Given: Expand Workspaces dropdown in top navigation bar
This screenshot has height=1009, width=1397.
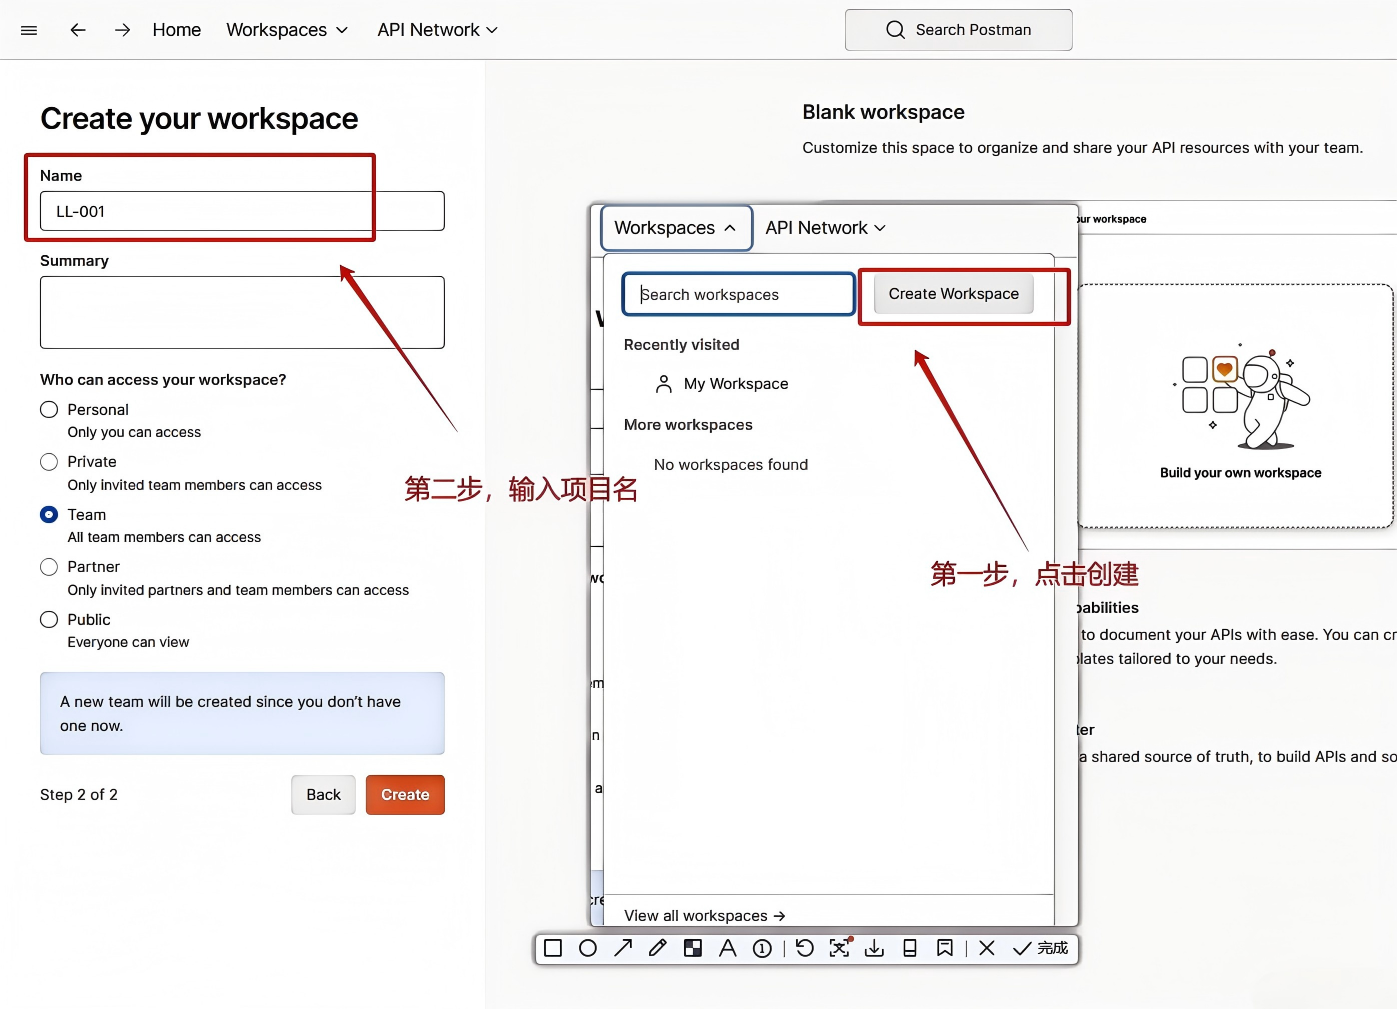Looking at the screenshot, I should coord(287,30).
